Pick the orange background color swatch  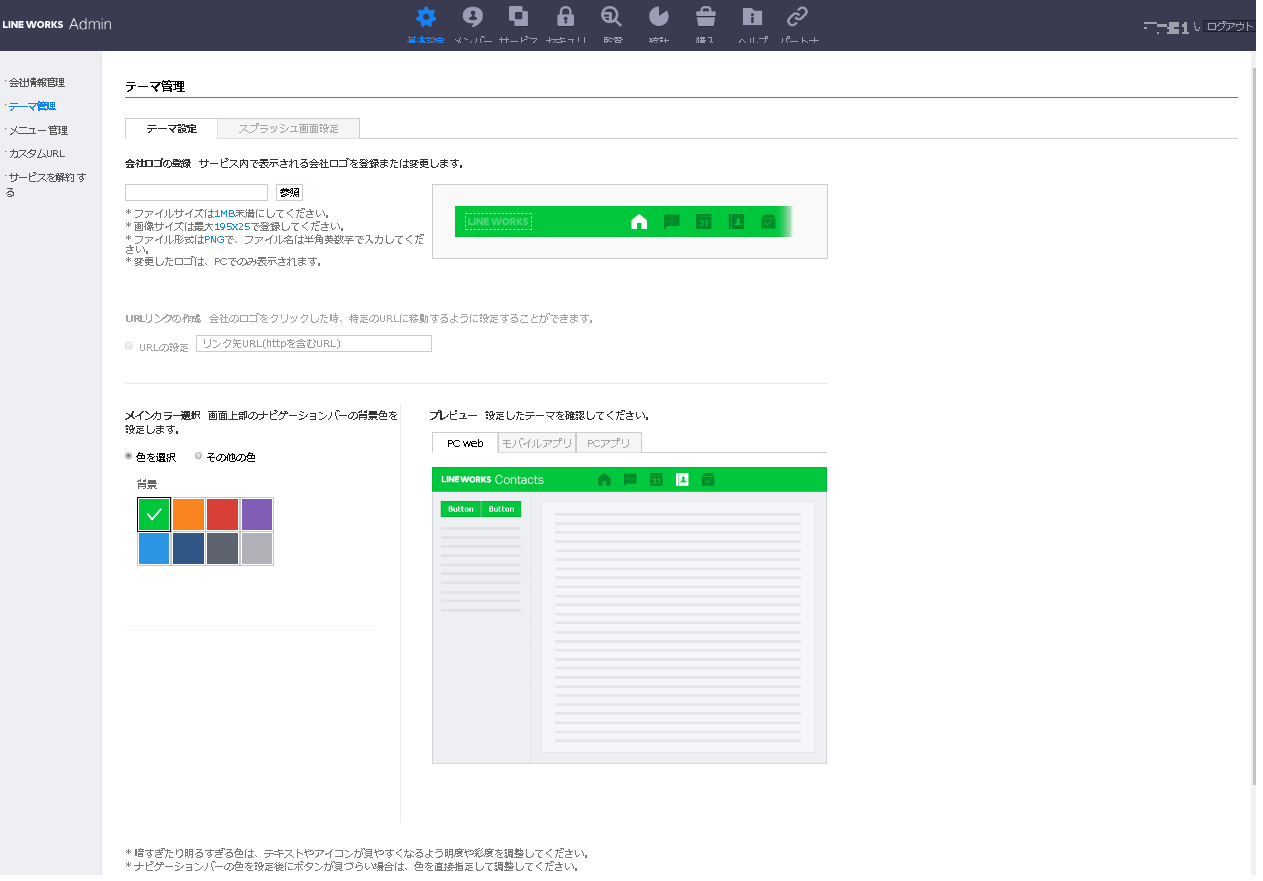pyautogui.click(x=188, y=514)
